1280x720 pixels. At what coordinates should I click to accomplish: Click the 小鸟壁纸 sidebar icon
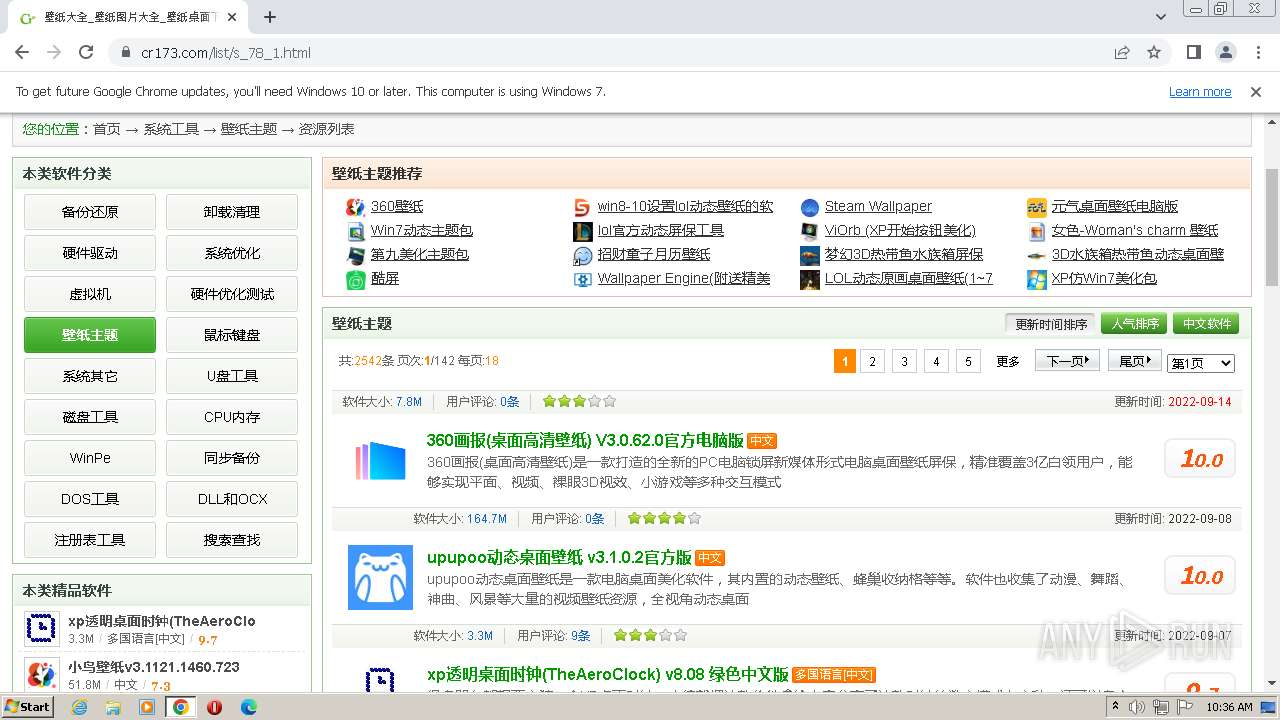point(41,674)
